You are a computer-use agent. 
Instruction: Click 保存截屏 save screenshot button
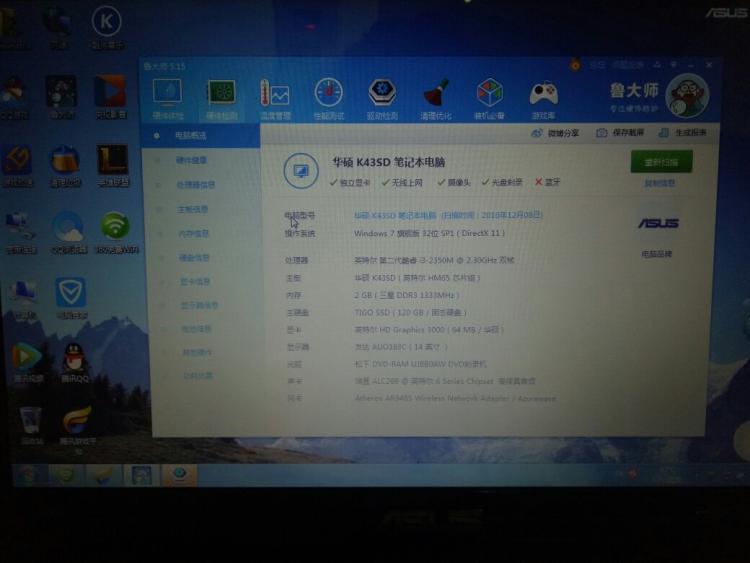click(620, 132)
